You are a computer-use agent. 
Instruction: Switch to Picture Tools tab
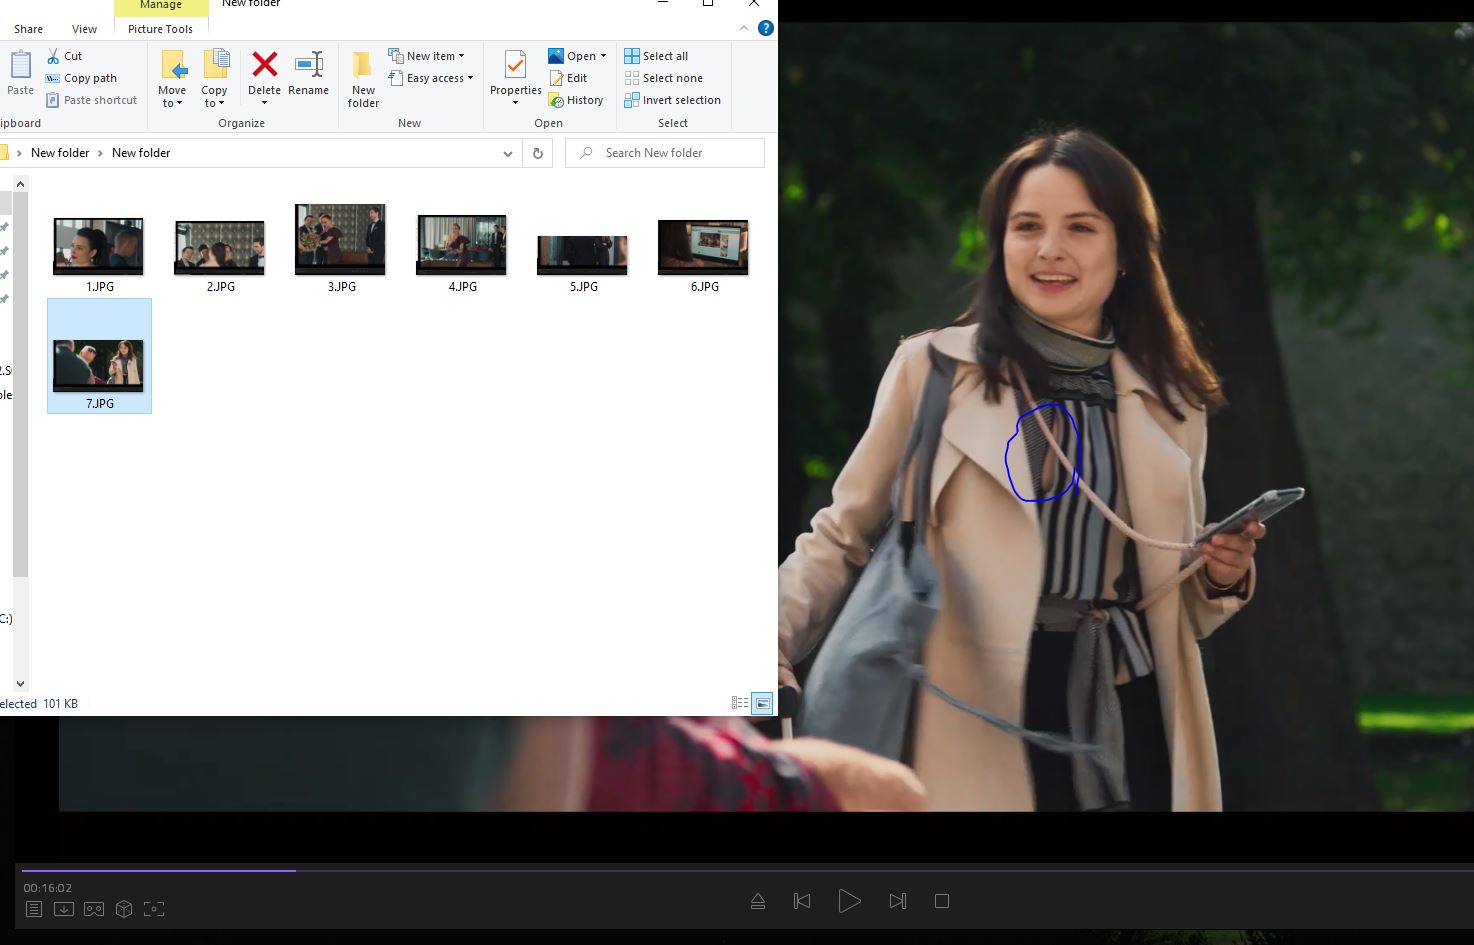click(x=160, y=29)
